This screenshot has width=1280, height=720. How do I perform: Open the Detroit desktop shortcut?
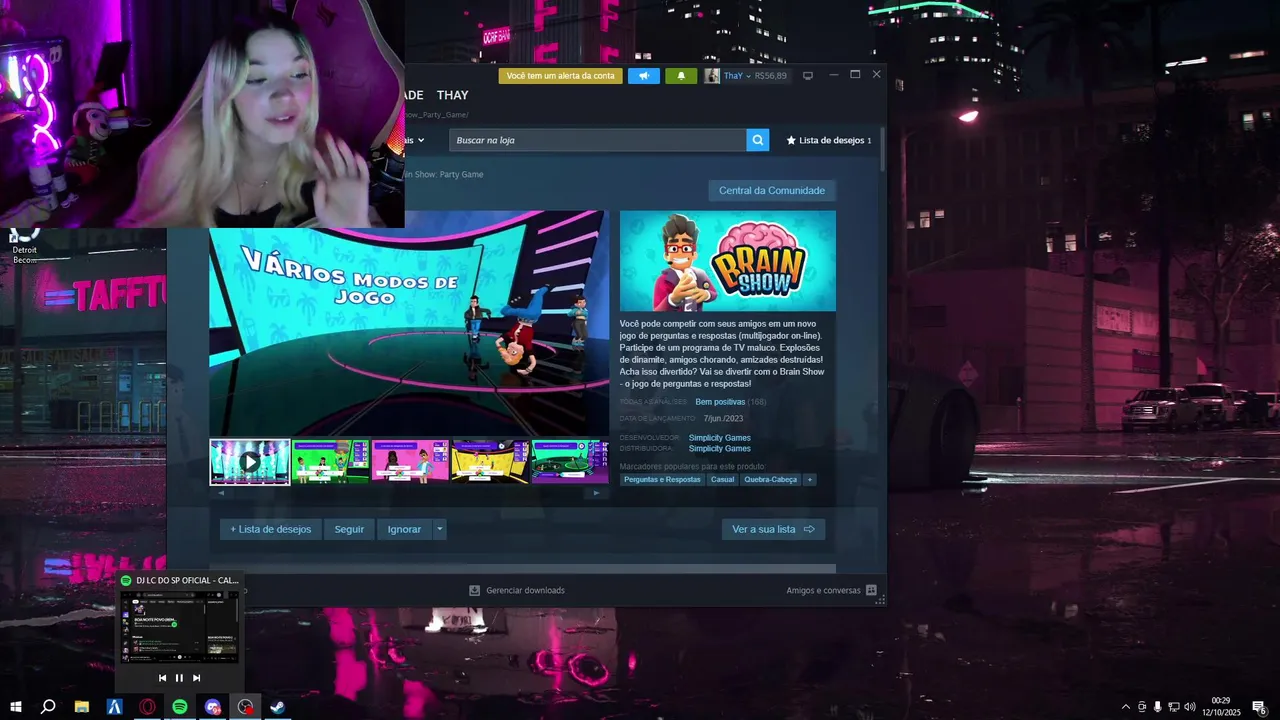click(x=25, y=246)
